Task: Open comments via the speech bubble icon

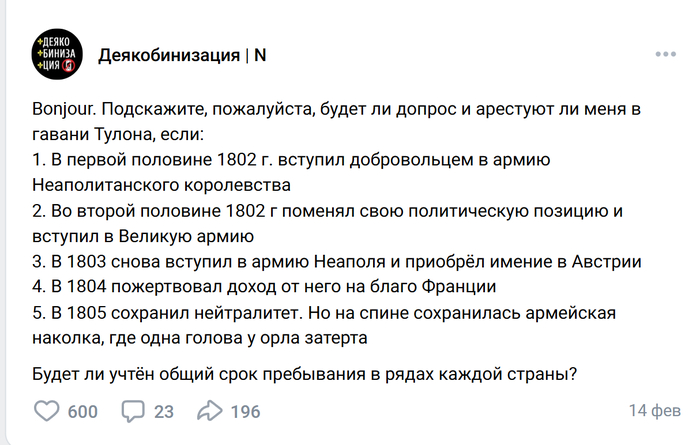Action: coord(133,411)
